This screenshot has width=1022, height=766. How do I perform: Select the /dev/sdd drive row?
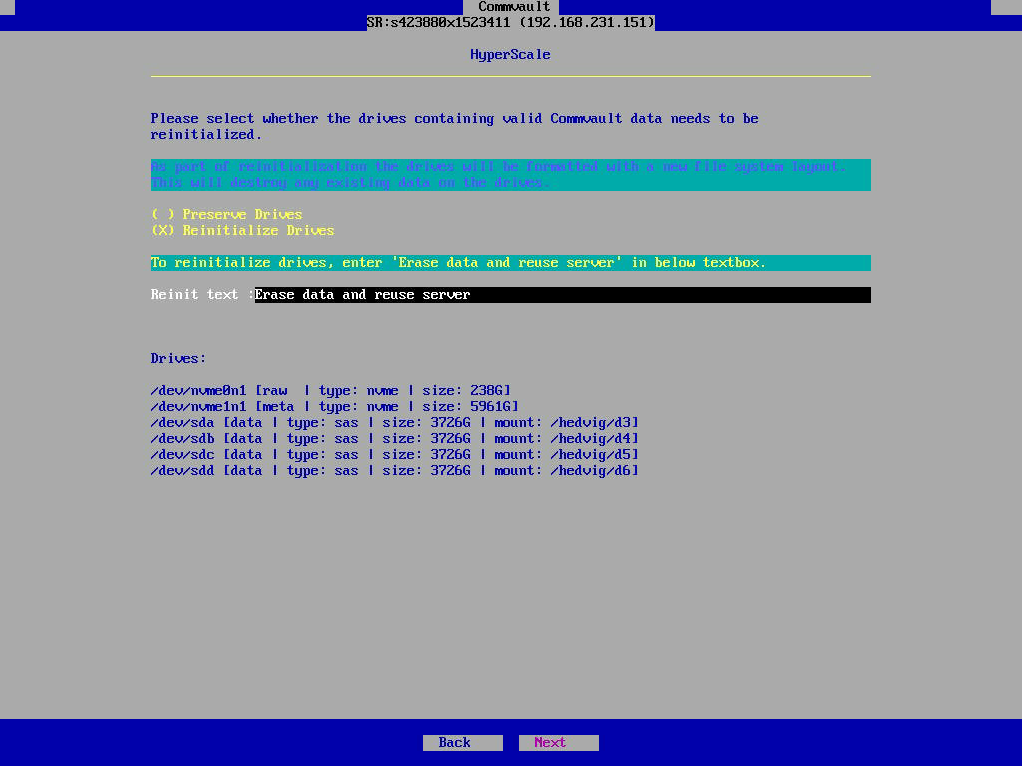point(394,471)
